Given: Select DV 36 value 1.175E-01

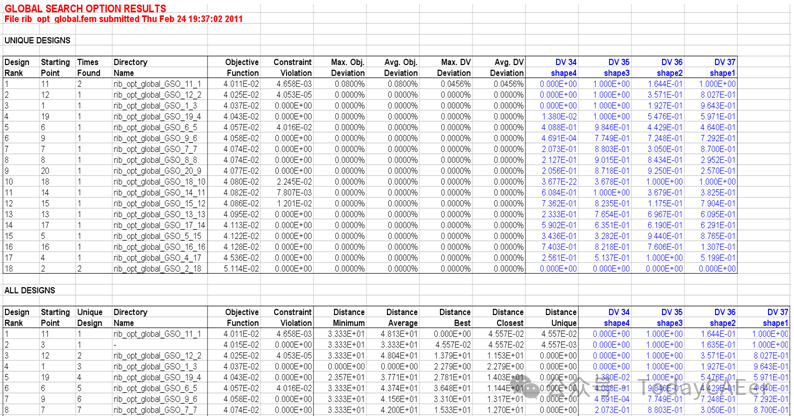Looking at the screenshot, I should [665, 204].
